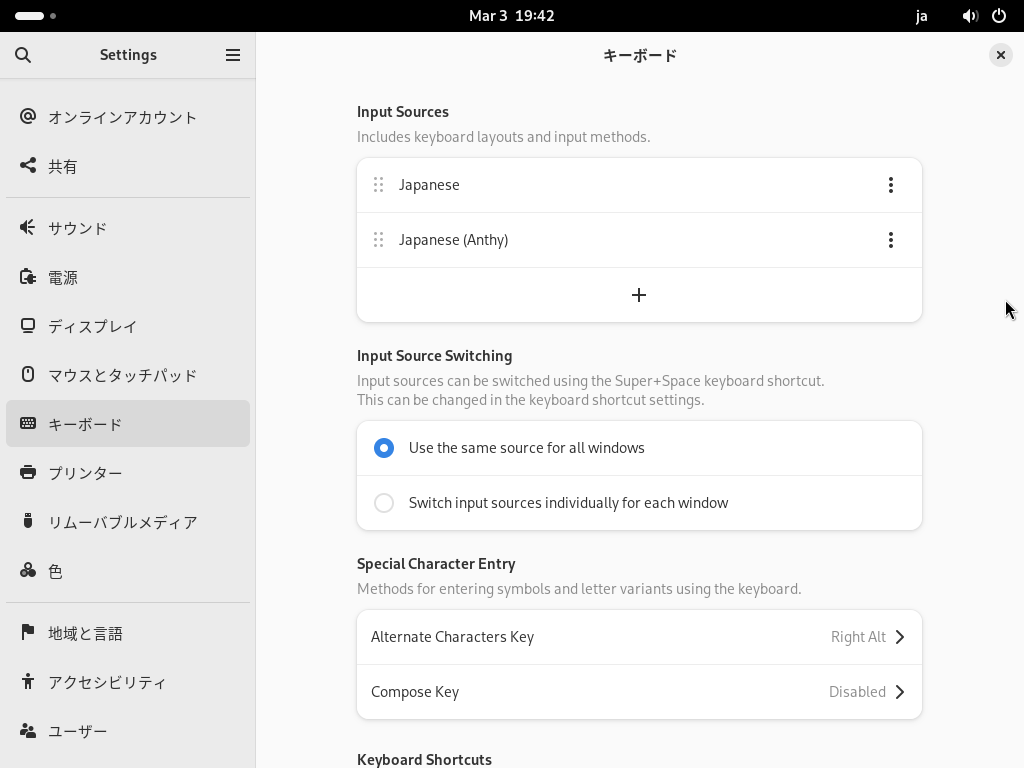Open 共有 sharing panel
Screen dimensions: 1024x768
(128, 166)
